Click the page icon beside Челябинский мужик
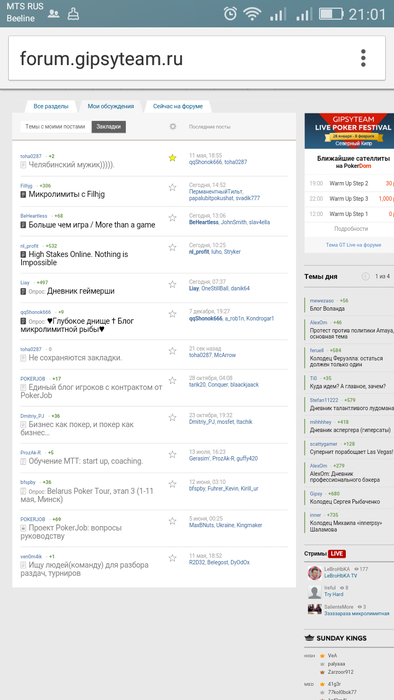Image resolution: width=394 pixels, height=700 pixels. 23,165
